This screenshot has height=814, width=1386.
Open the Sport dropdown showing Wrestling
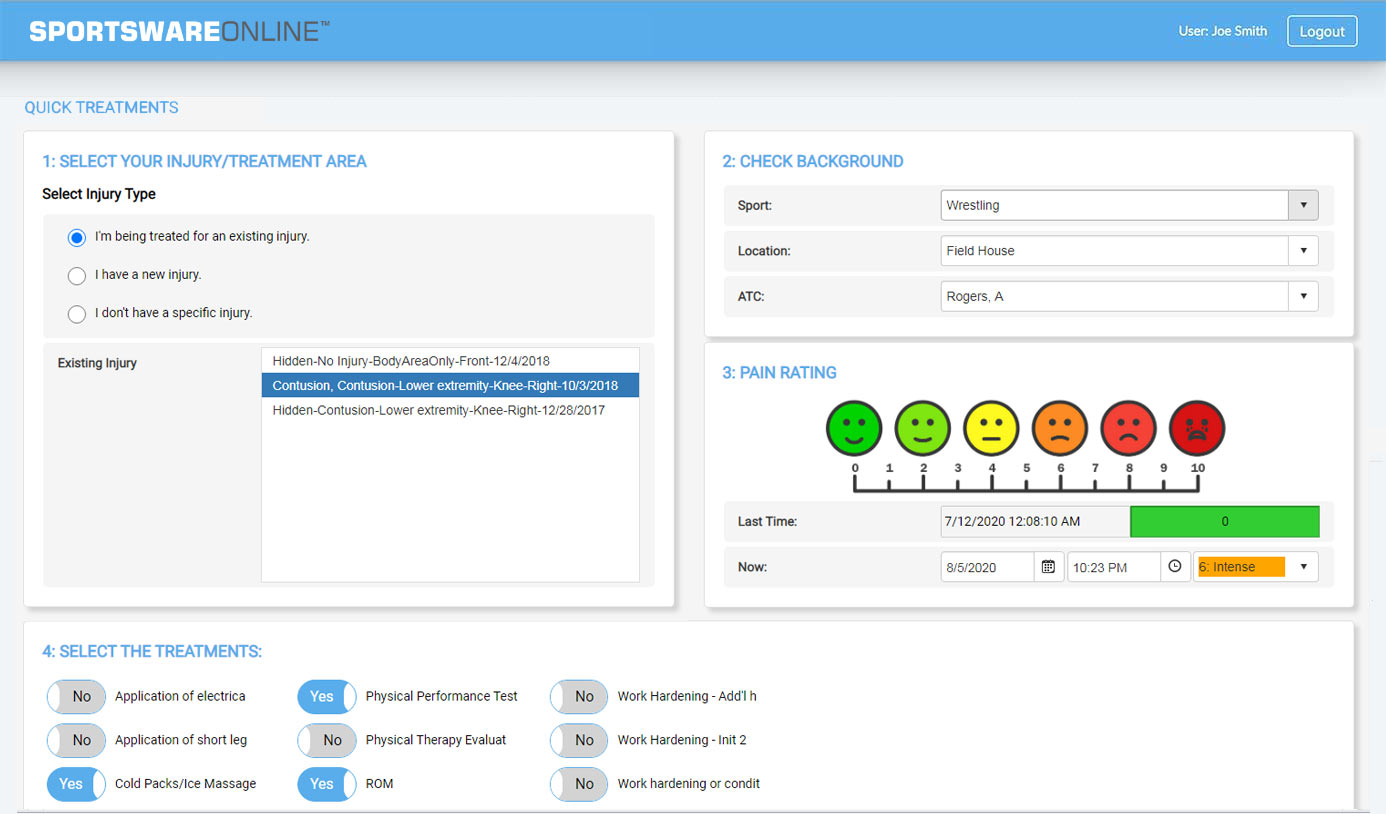[1303, 205]
